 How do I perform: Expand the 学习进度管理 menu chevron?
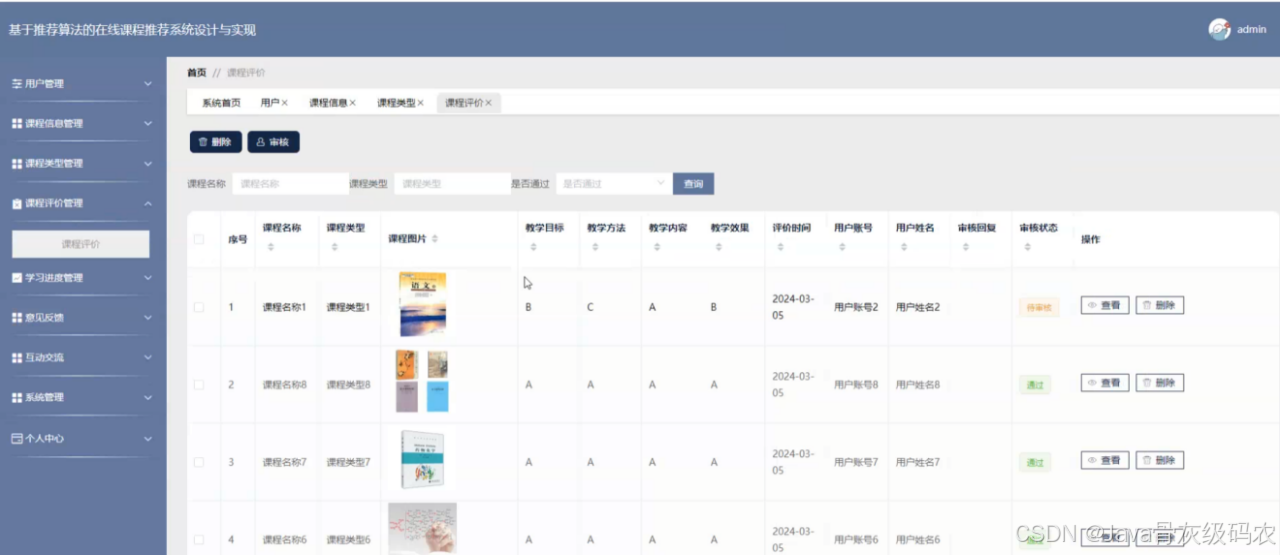coord(148,278)
